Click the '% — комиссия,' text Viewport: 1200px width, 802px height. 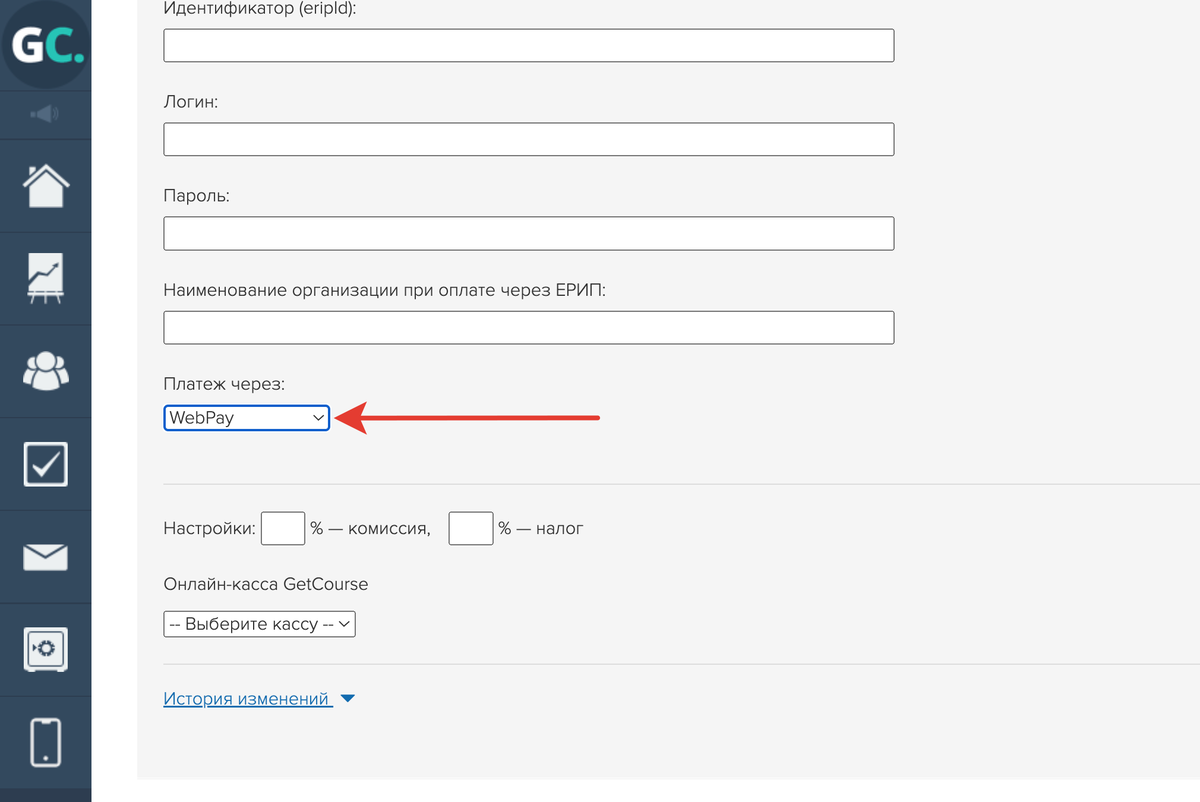coord(370,528)
